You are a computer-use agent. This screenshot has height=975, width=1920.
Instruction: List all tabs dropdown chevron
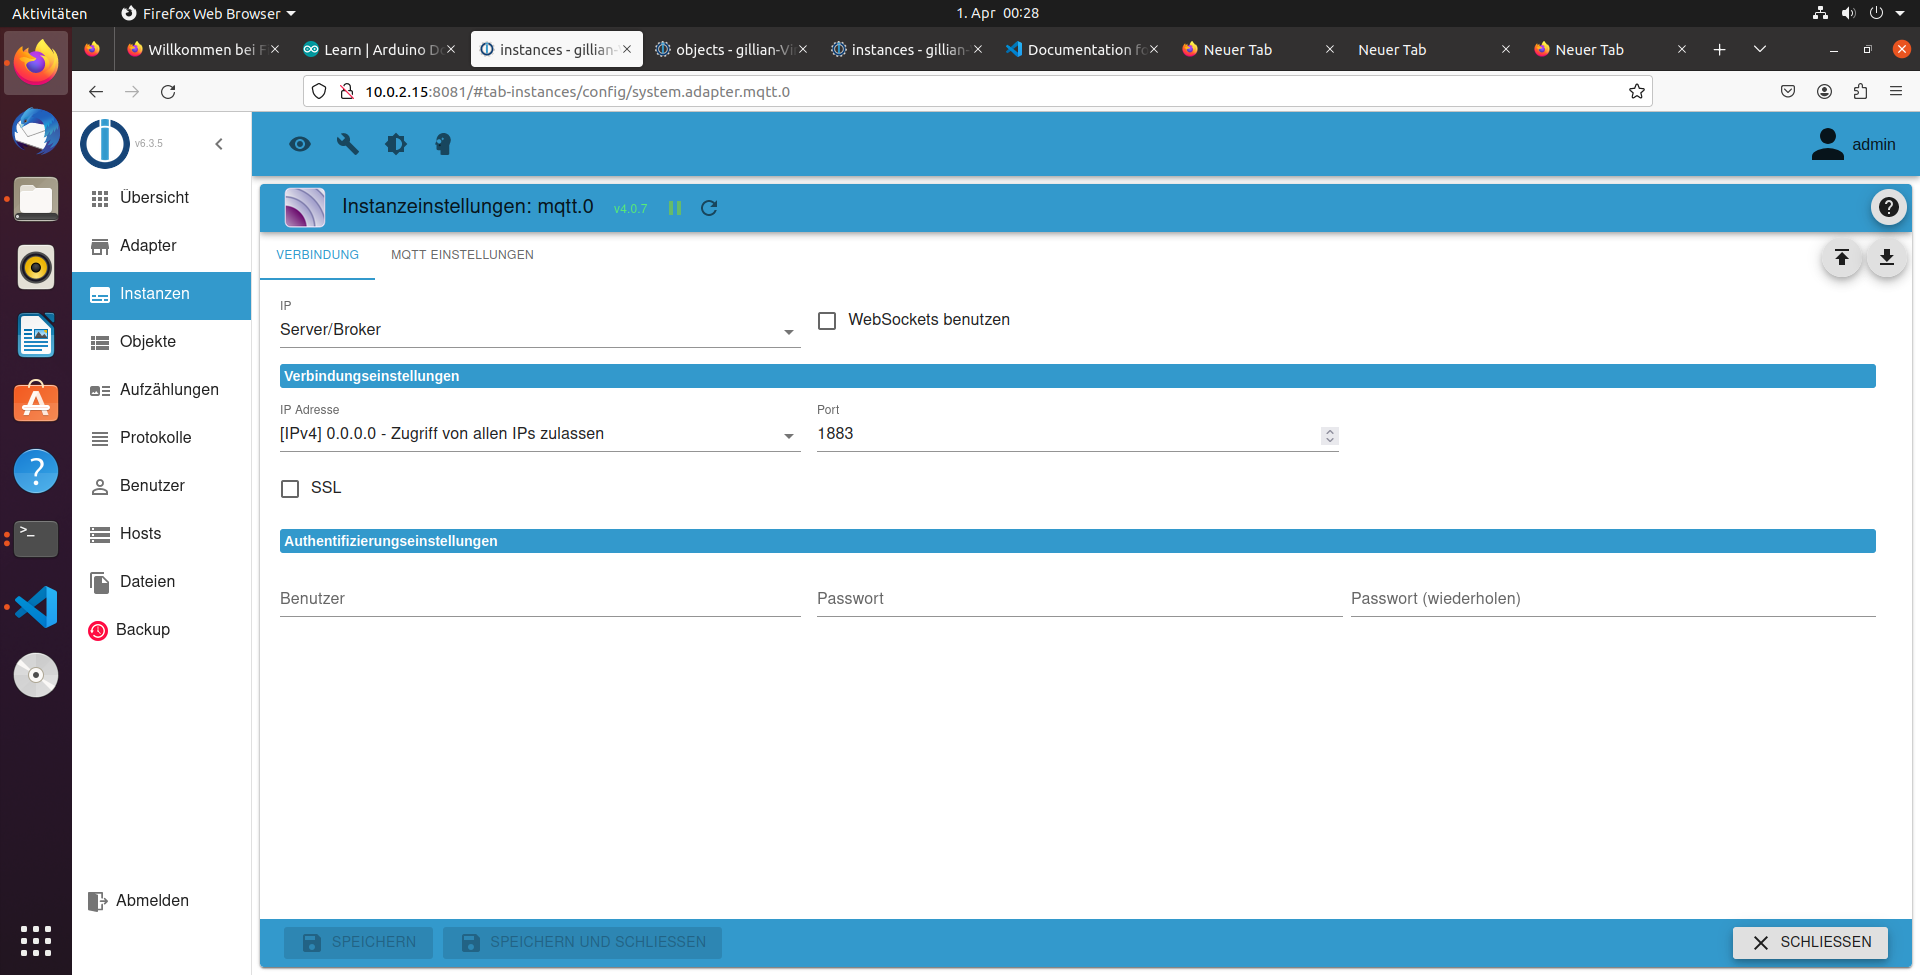click(x=1759, y=49)
